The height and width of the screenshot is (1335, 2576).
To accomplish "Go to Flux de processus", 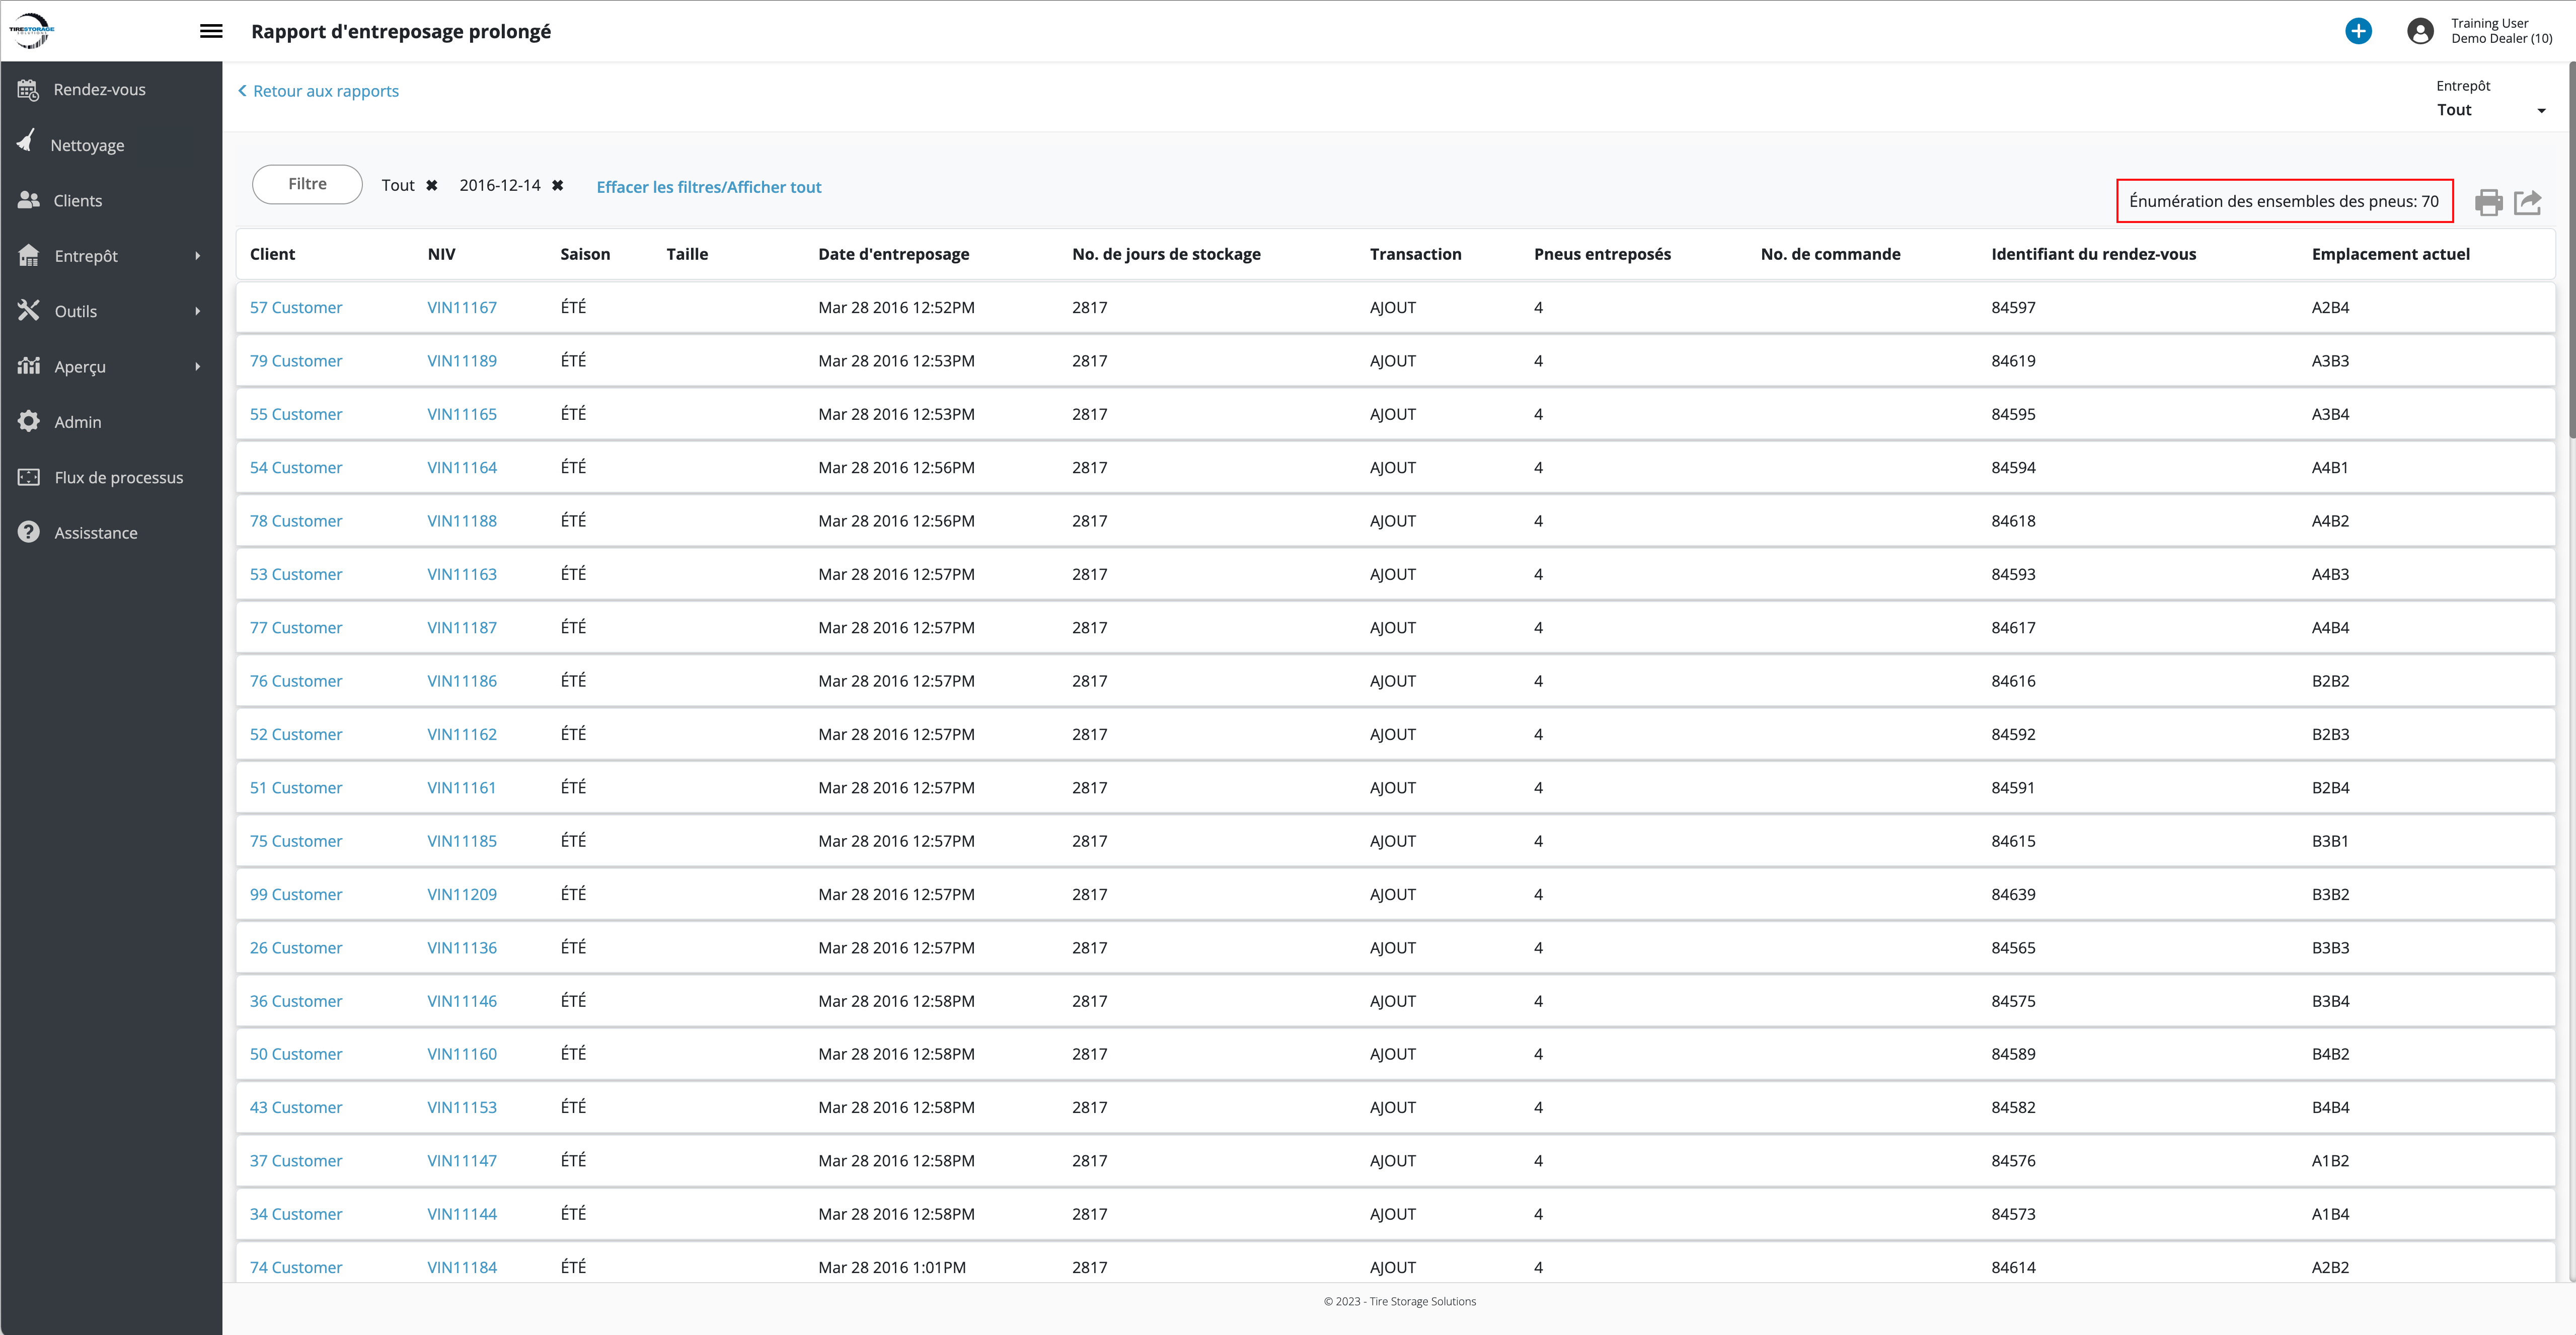I will pos(118,478).
